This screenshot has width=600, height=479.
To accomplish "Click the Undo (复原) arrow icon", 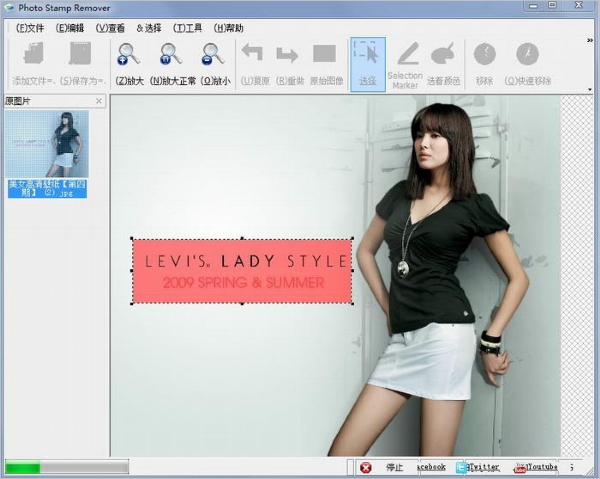I will tap(253, 53).
